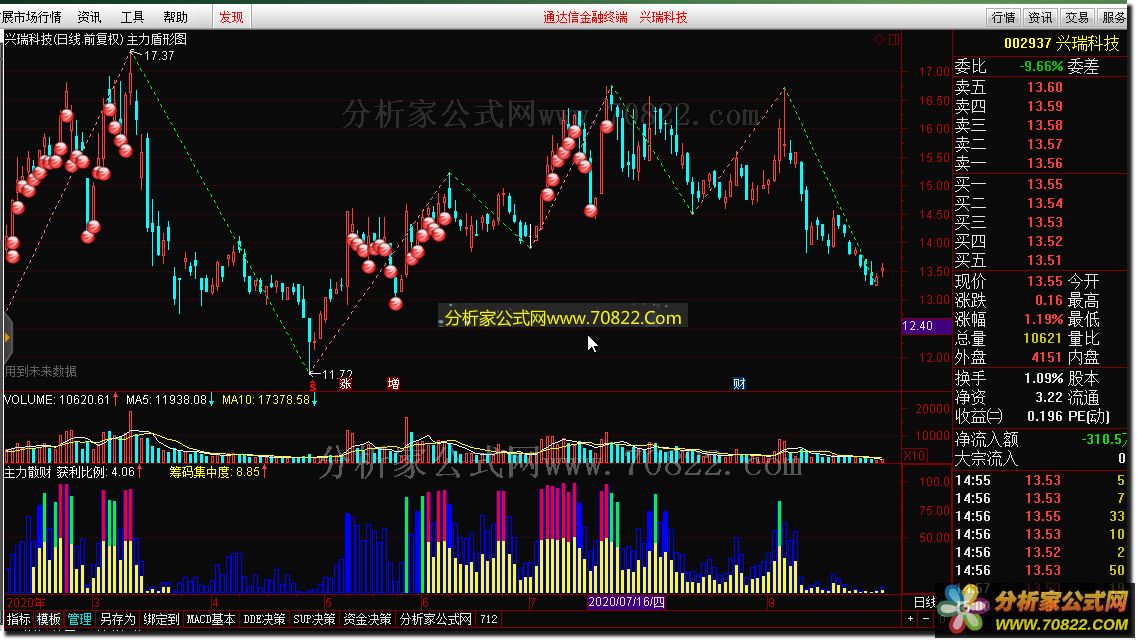Click the 总量 10621 value
Image resolution: width=1137 pixels, height=640 pixels.
(1043, 338)
